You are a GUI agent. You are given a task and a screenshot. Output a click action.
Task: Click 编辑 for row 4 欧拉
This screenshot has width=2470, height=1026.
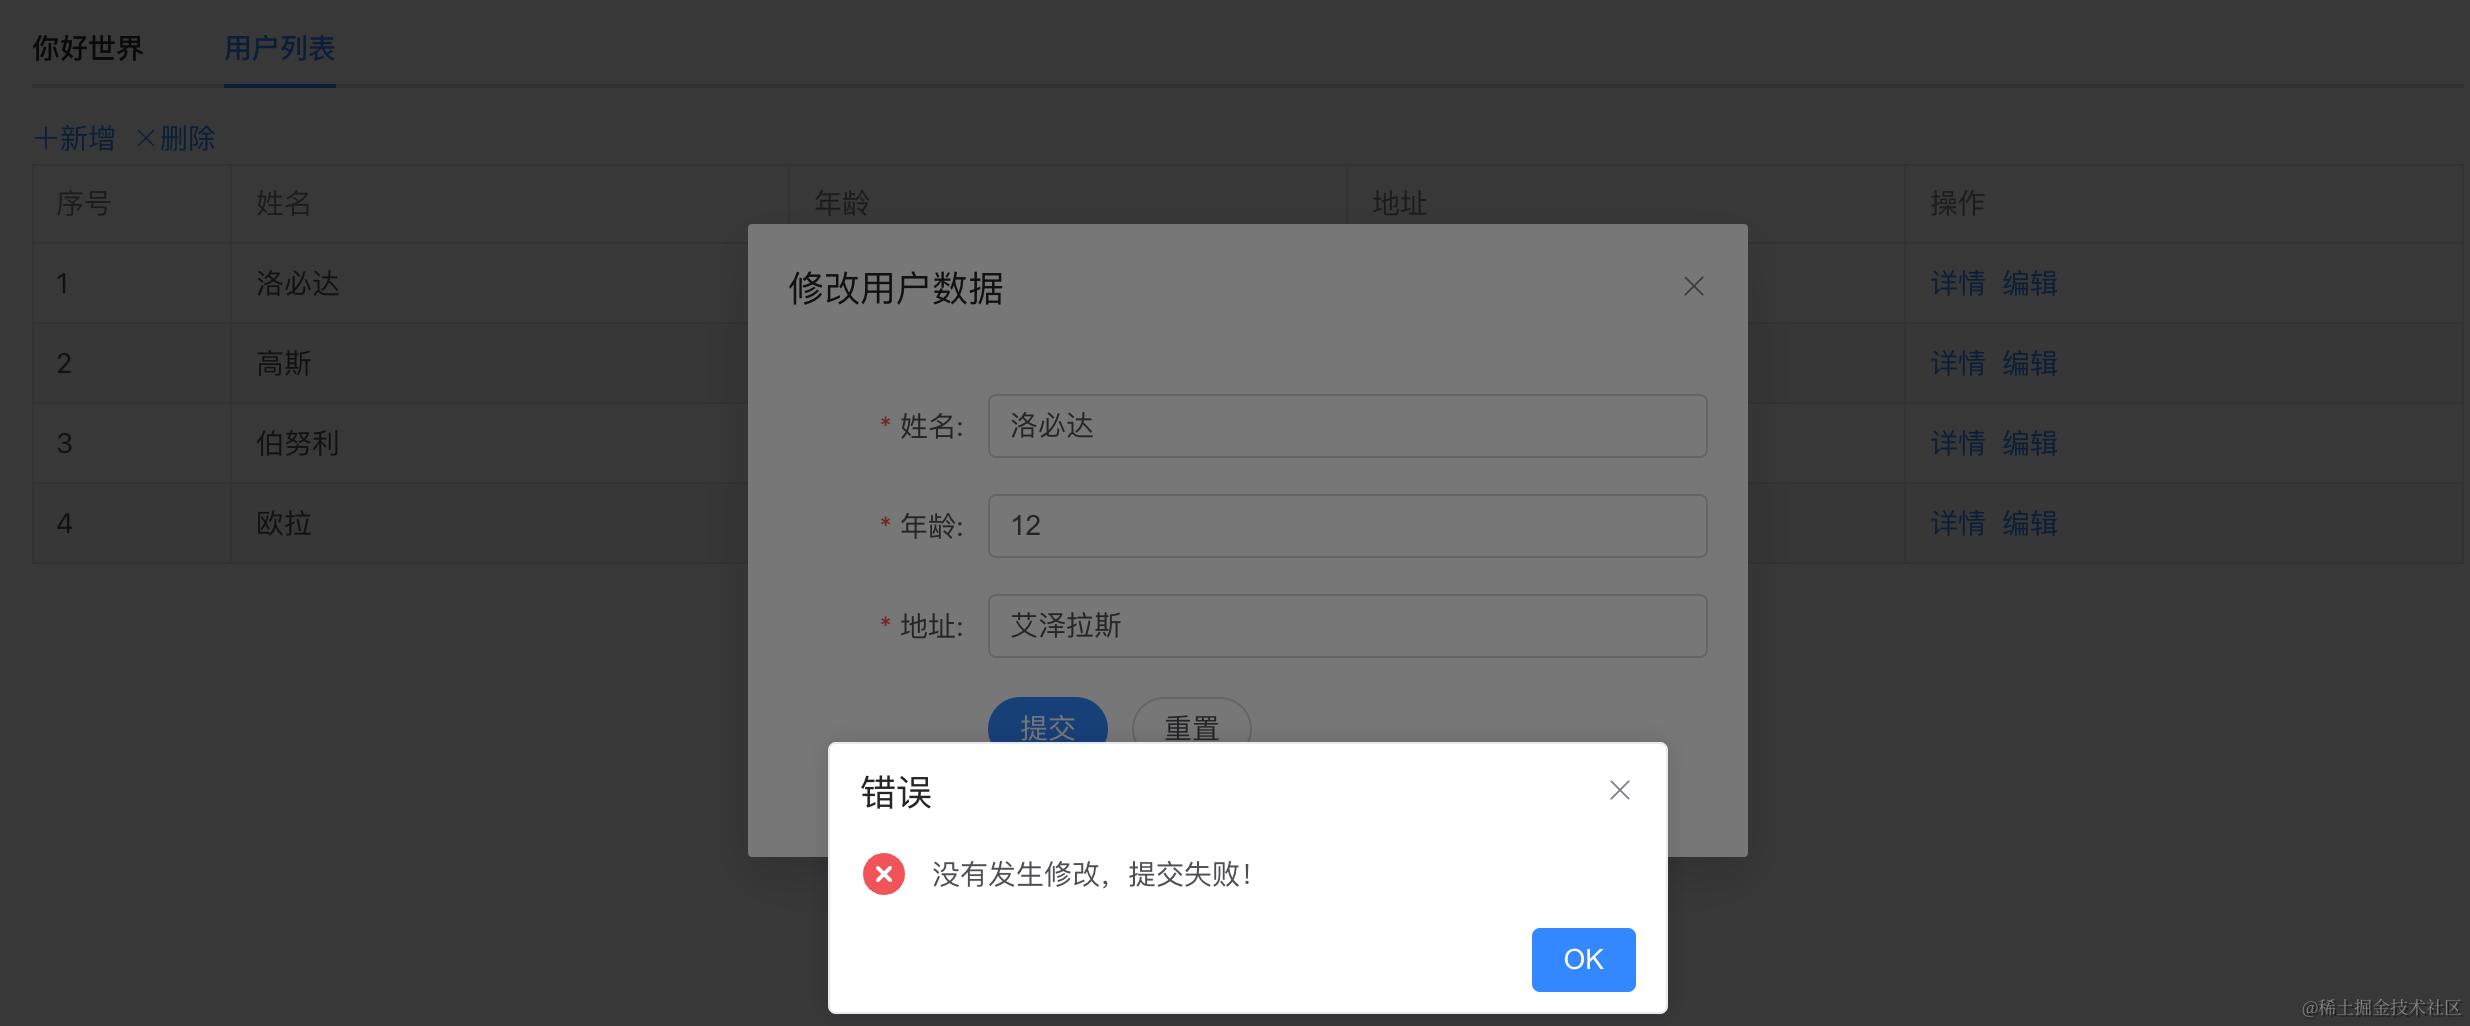(2029, 523)
